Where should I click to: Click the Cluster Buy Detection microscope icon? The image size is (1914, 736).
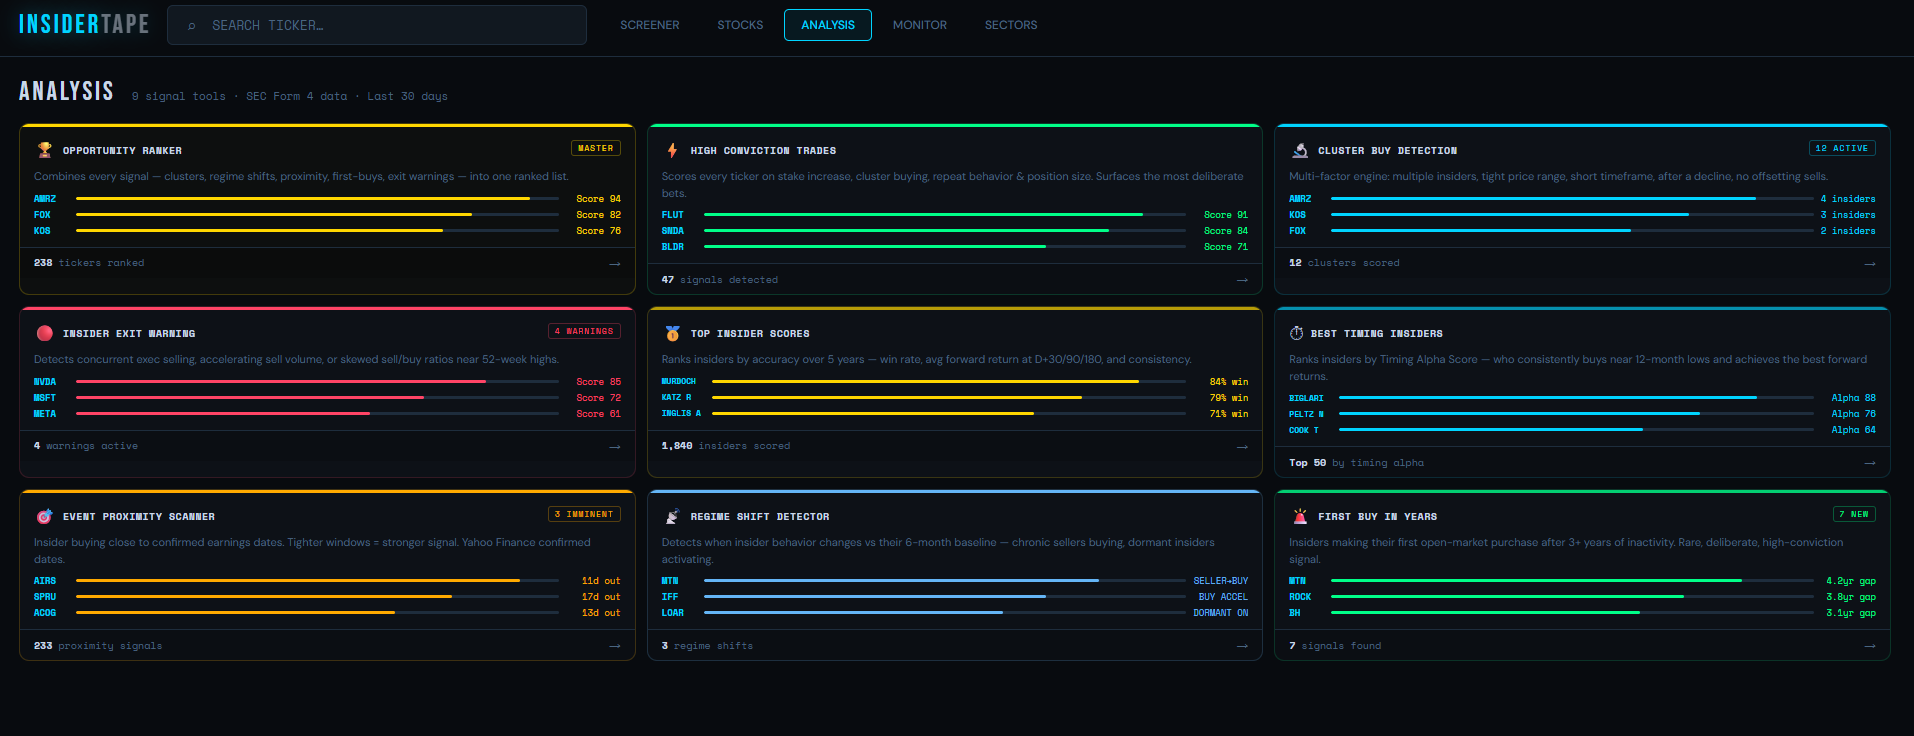[1300, 150]
